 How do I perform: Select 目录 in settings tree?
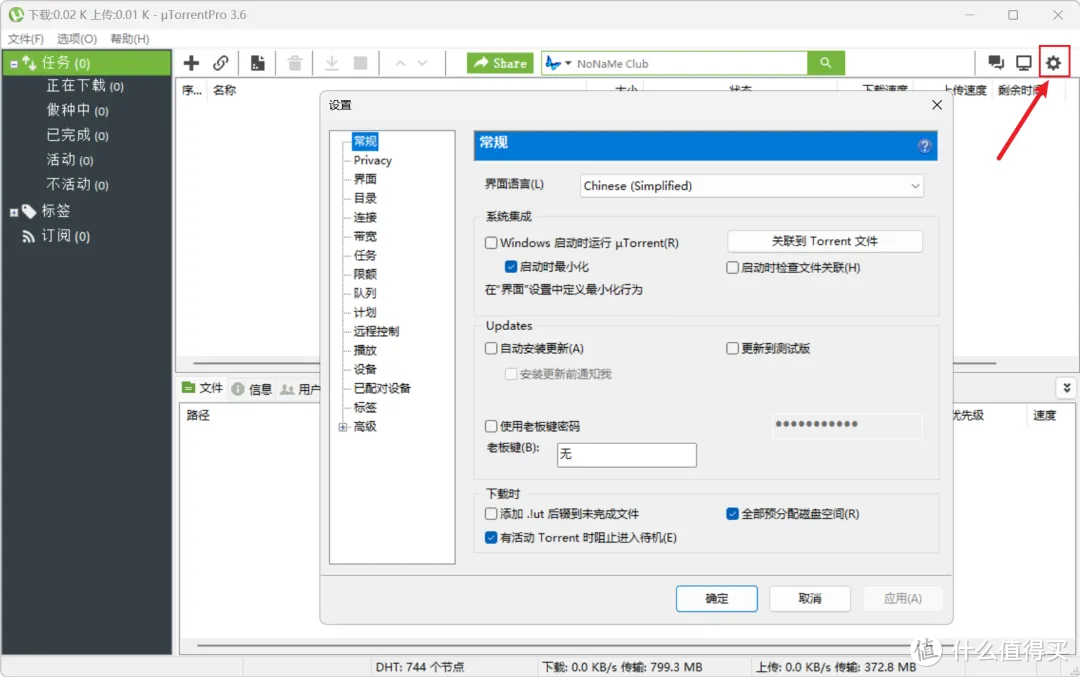(x=365, y=198)
